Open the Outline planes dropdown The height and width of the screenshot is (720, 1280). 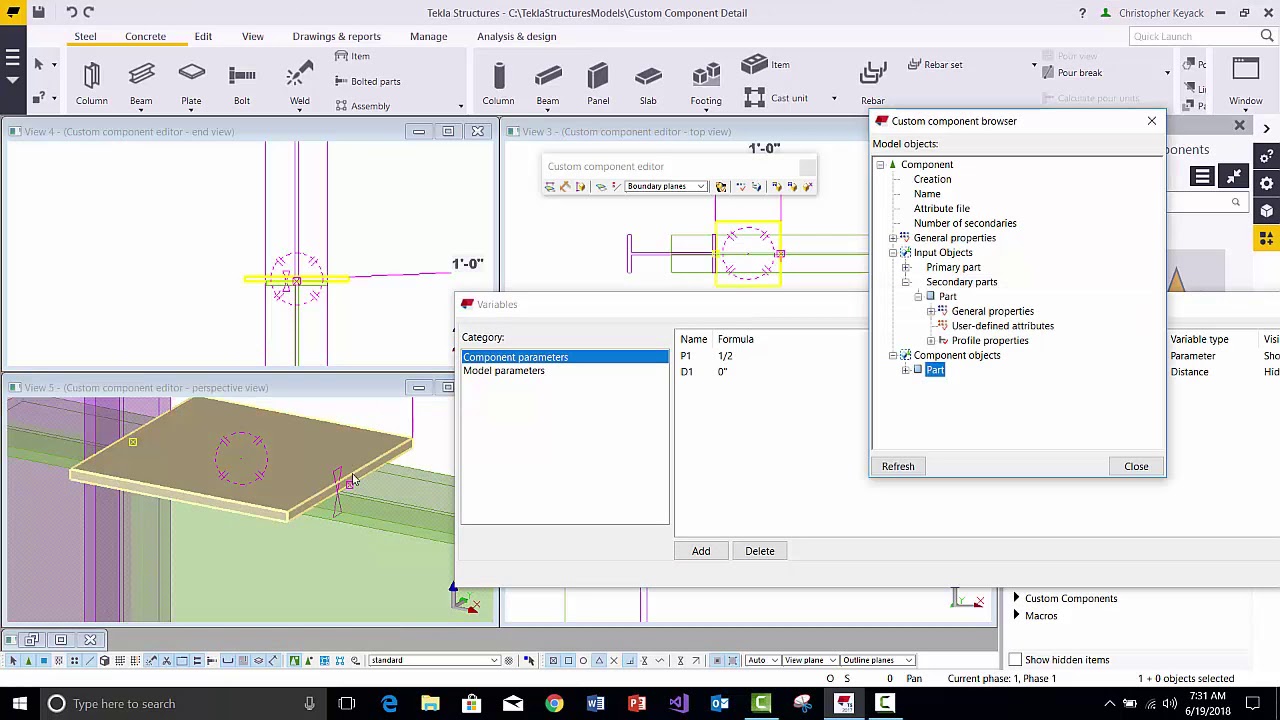877,660
